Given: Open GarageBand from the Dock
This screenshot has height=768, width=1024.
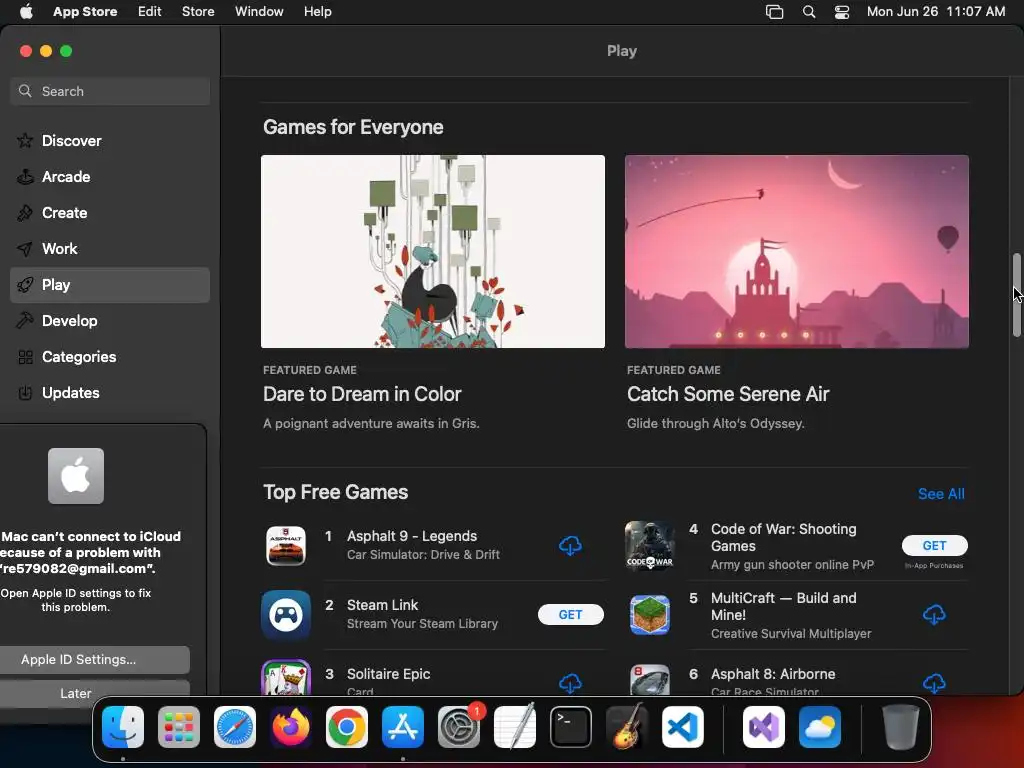Looking at the screenshot, I should (x=627, y=727).
